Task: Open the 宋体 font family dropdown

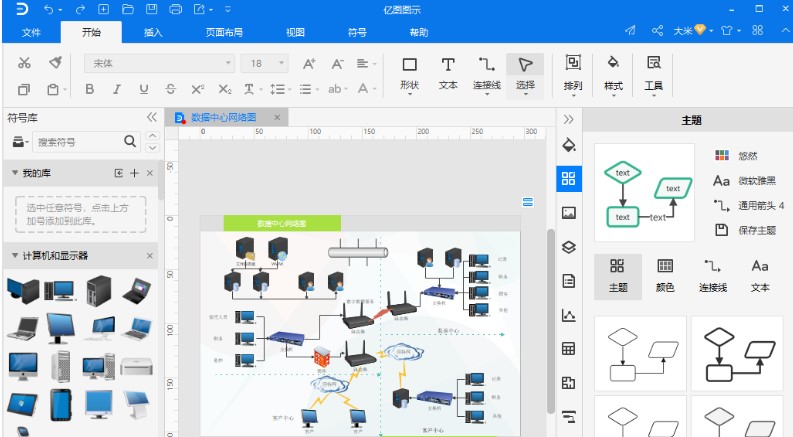Action: pyautogui.click(x=160, y=63)
